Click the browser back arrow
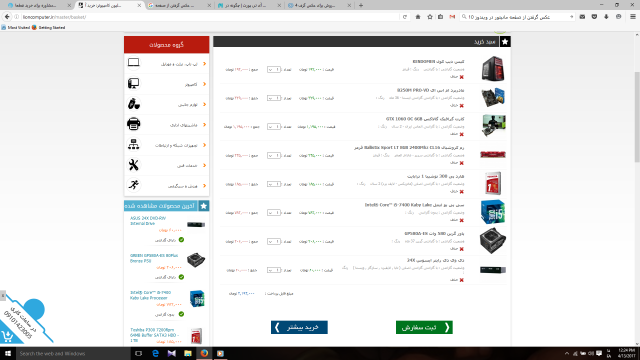The height and width of the screenshot is (360, 640). pos(7,17)
